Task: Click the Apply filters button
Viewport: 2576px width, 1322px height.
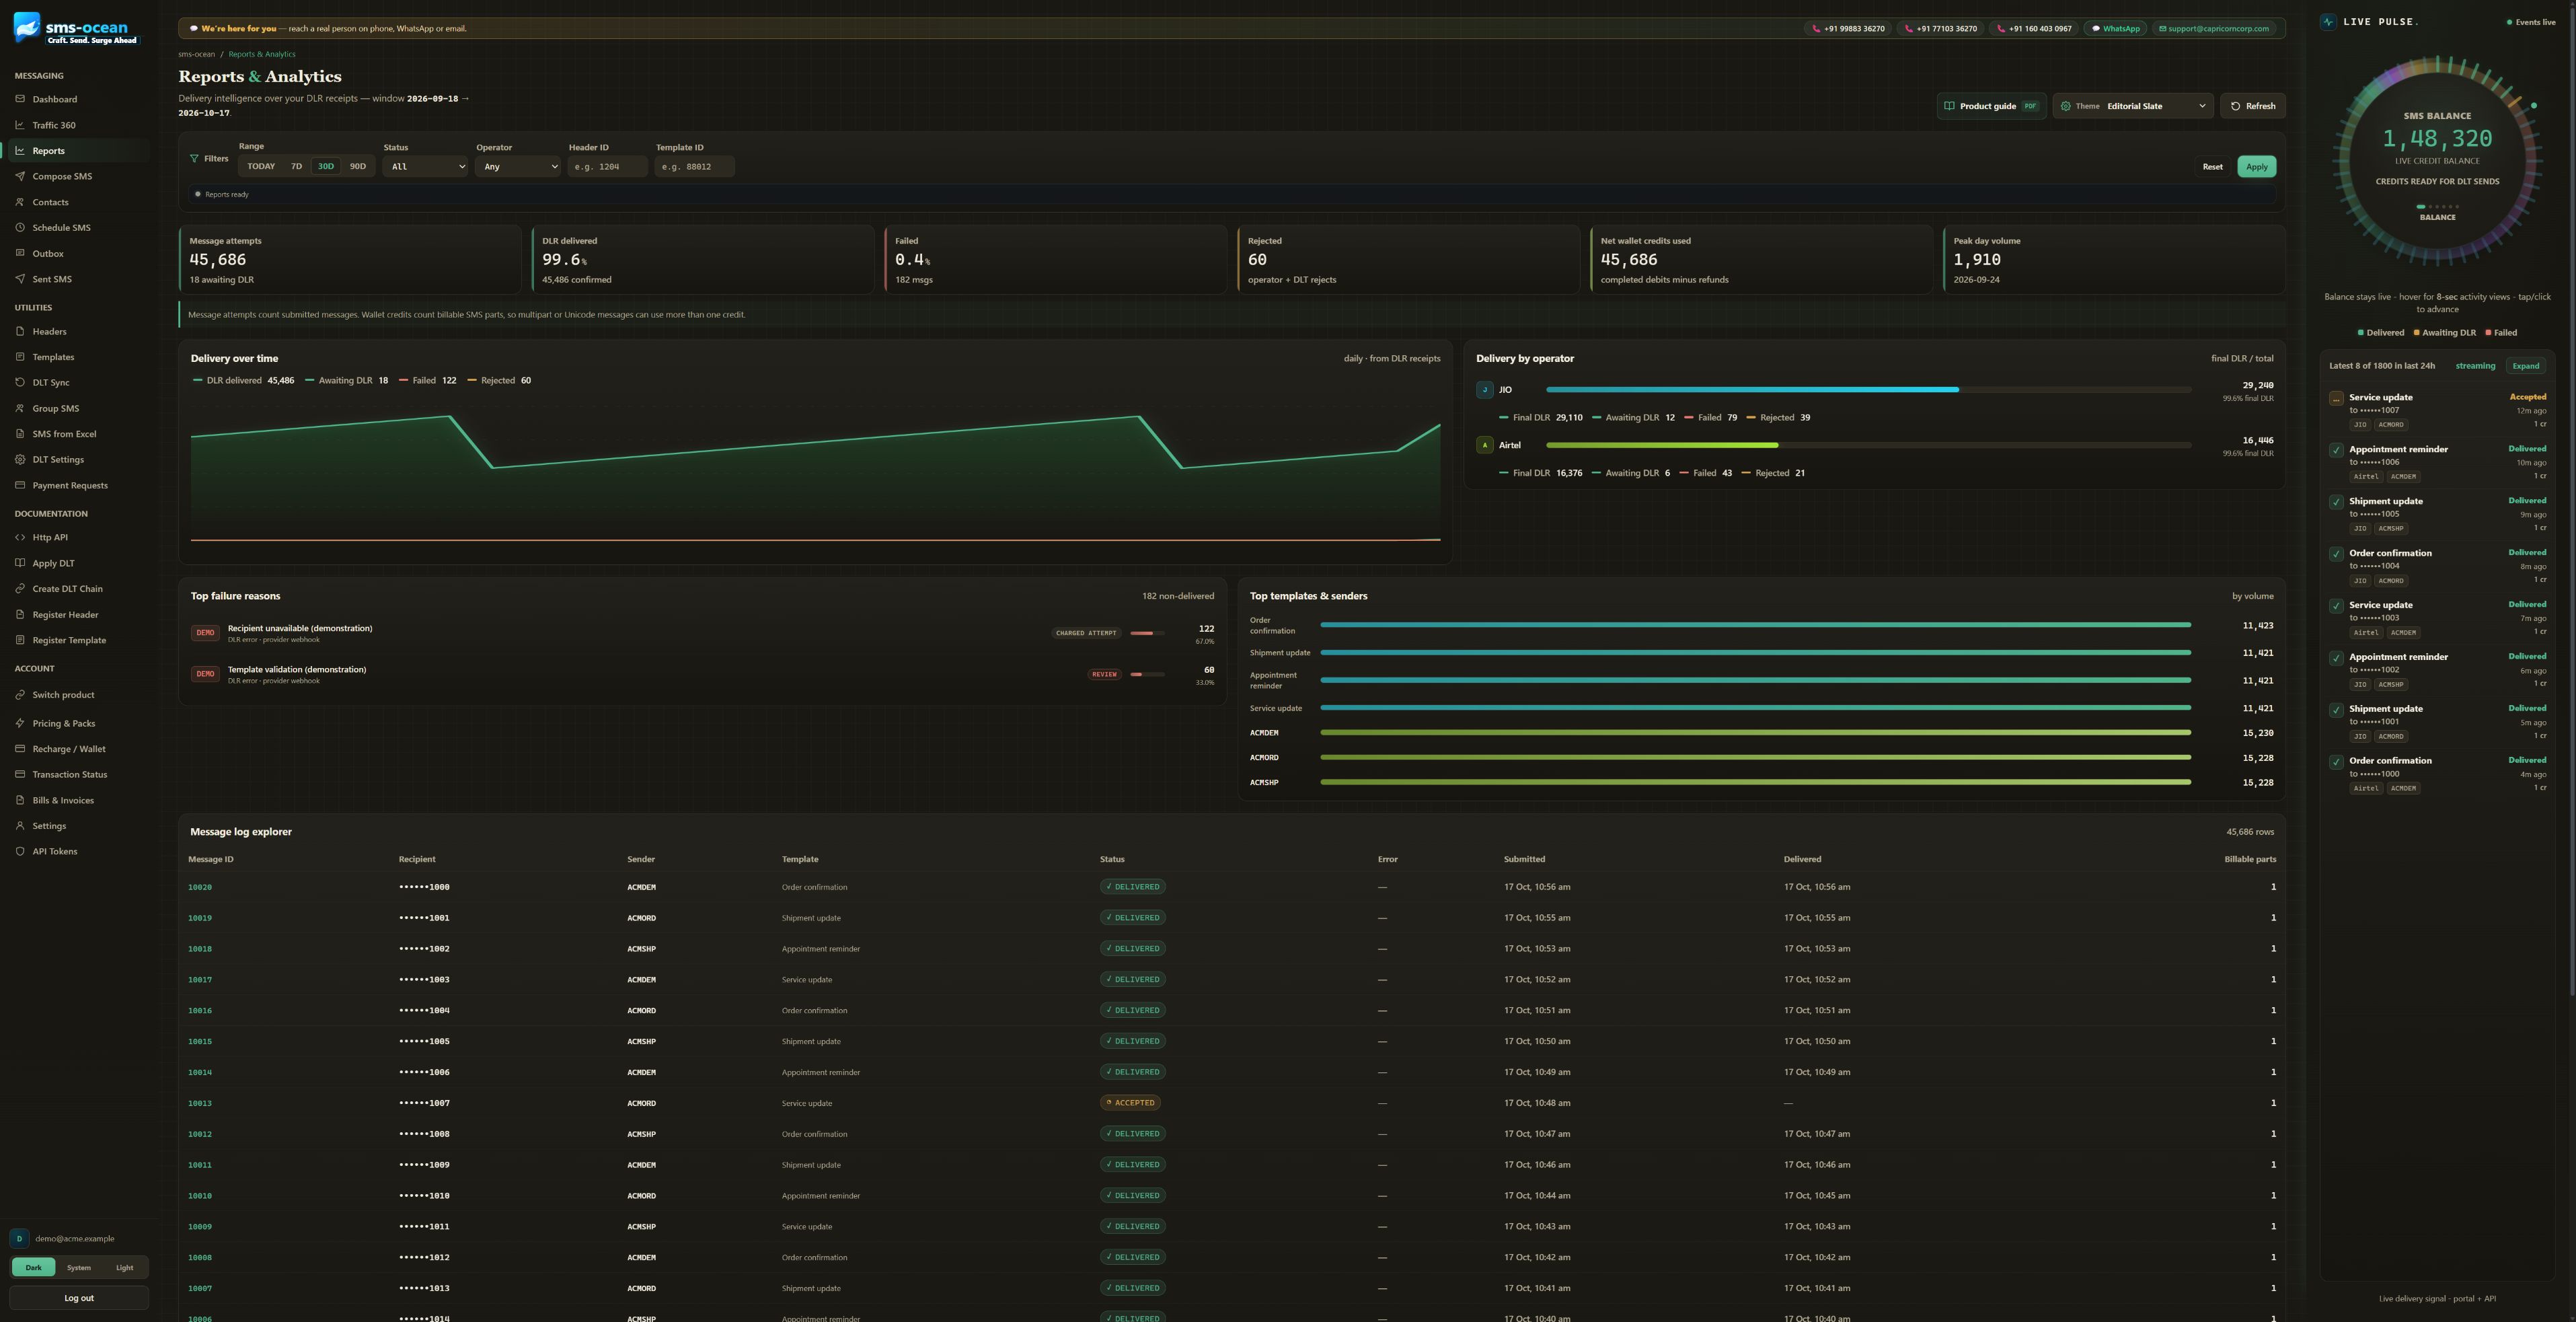Action: (x=2257, y=167)
